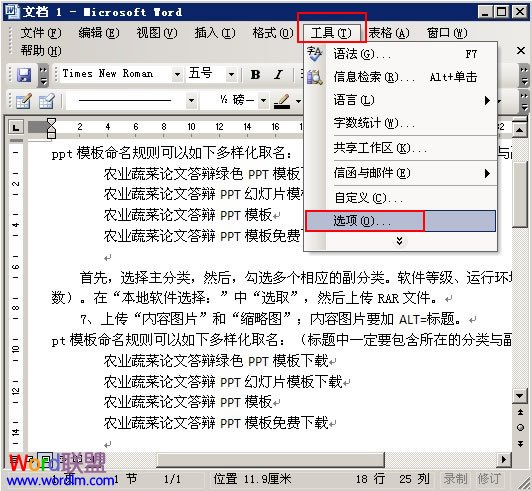Viewport: 532px width, 491px height.
Task: Click the 18 行 status bar entry
Action: [370, 479]
